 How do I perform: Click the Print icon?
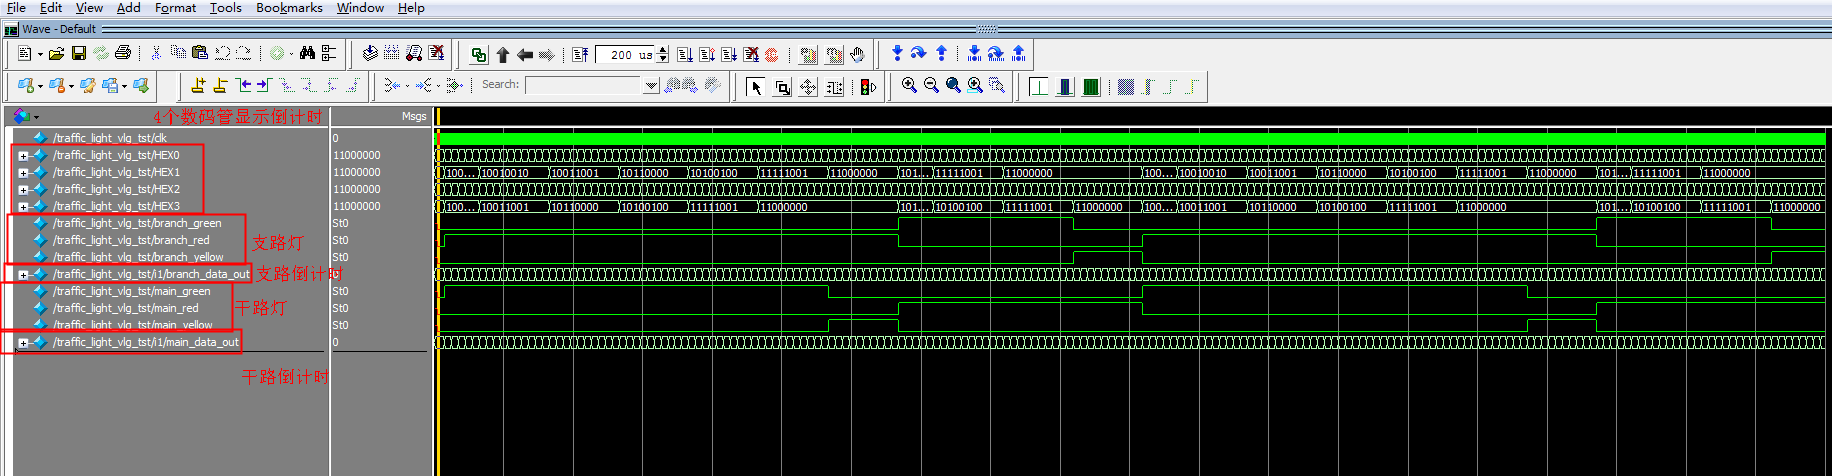click(x=123, y=54)
